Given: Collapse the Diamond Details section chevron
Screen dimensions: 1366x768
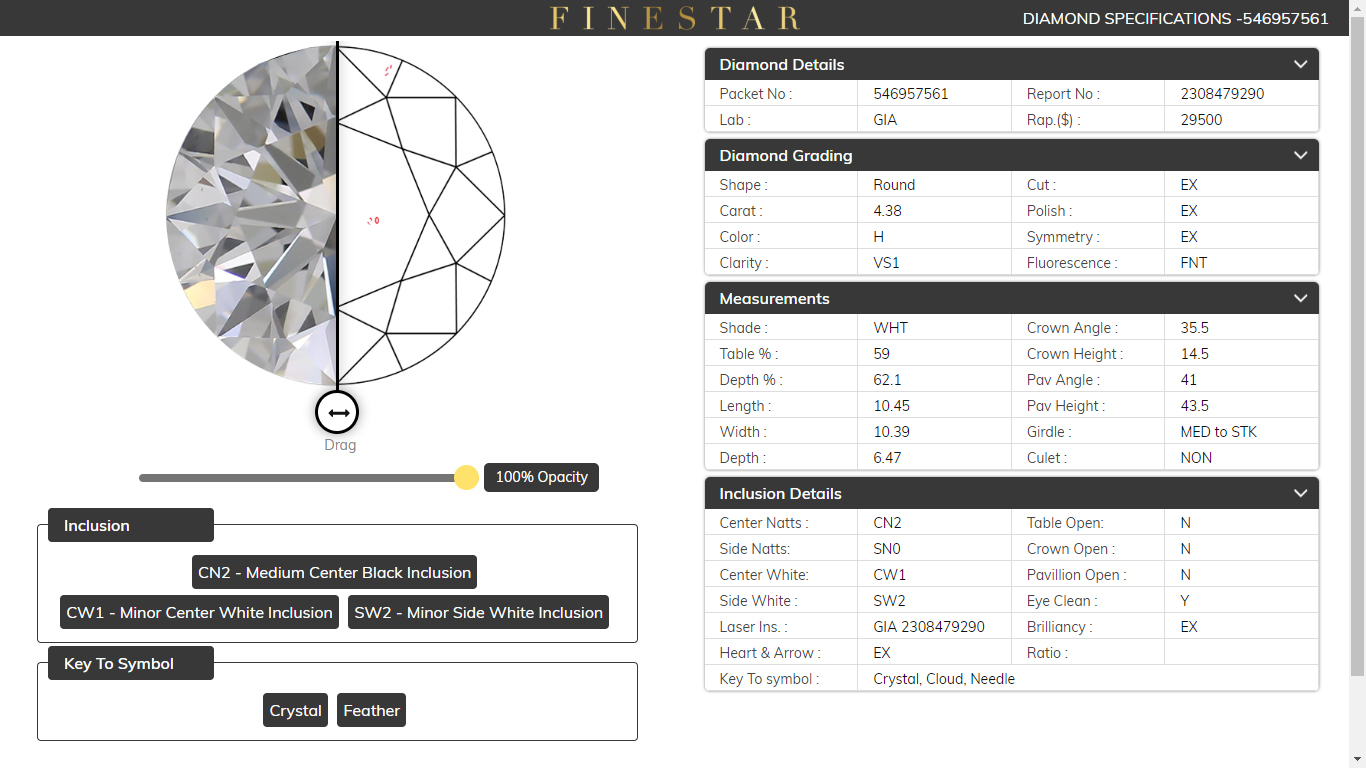Looking at the screenshot, I should [1300, 64].
